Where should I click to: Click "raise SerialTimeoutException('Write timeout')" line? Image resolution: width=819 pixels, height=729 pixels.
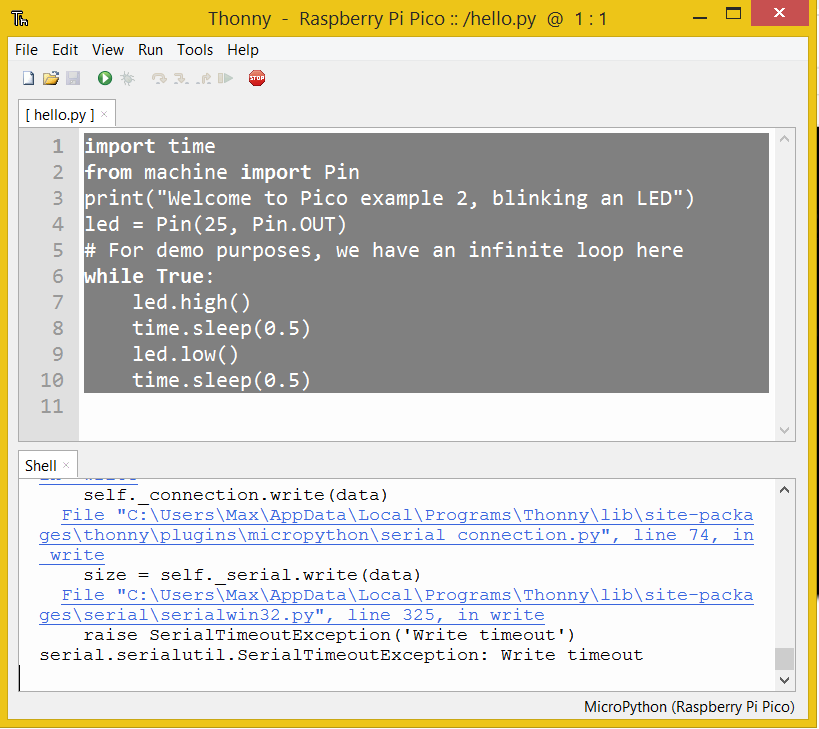(x=329, y=635)
